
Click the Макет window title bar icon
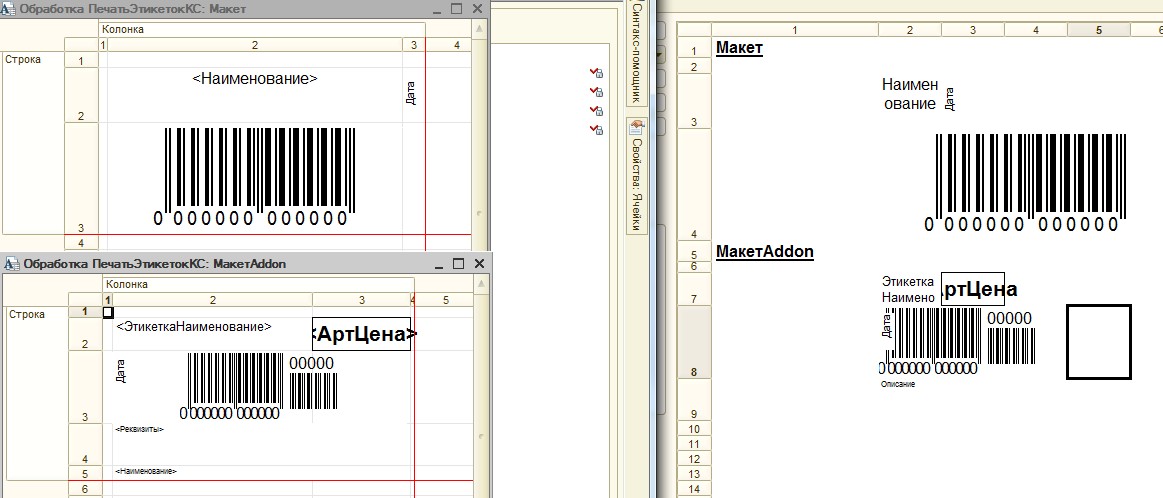pyautogui.click(x=10, y=9)
